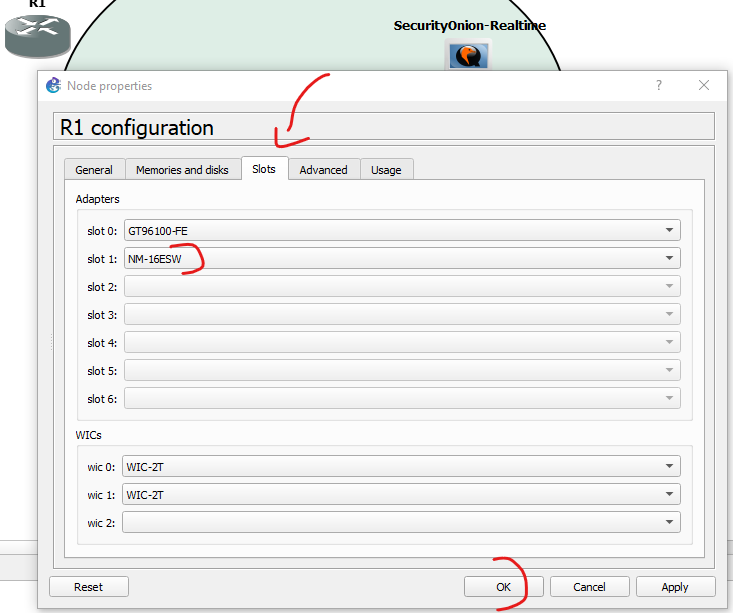Click the R1 configuration heading
Image resolution: width=733 pixels, height=613 pixels.
[x=137, y=128]
